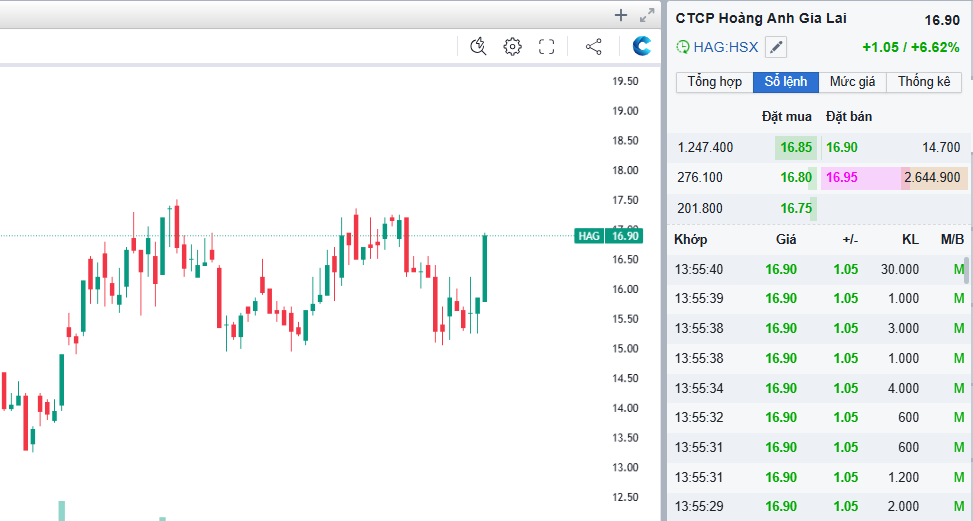Open the Mức giá tab
Screen dimensions: 973x521
852,82
